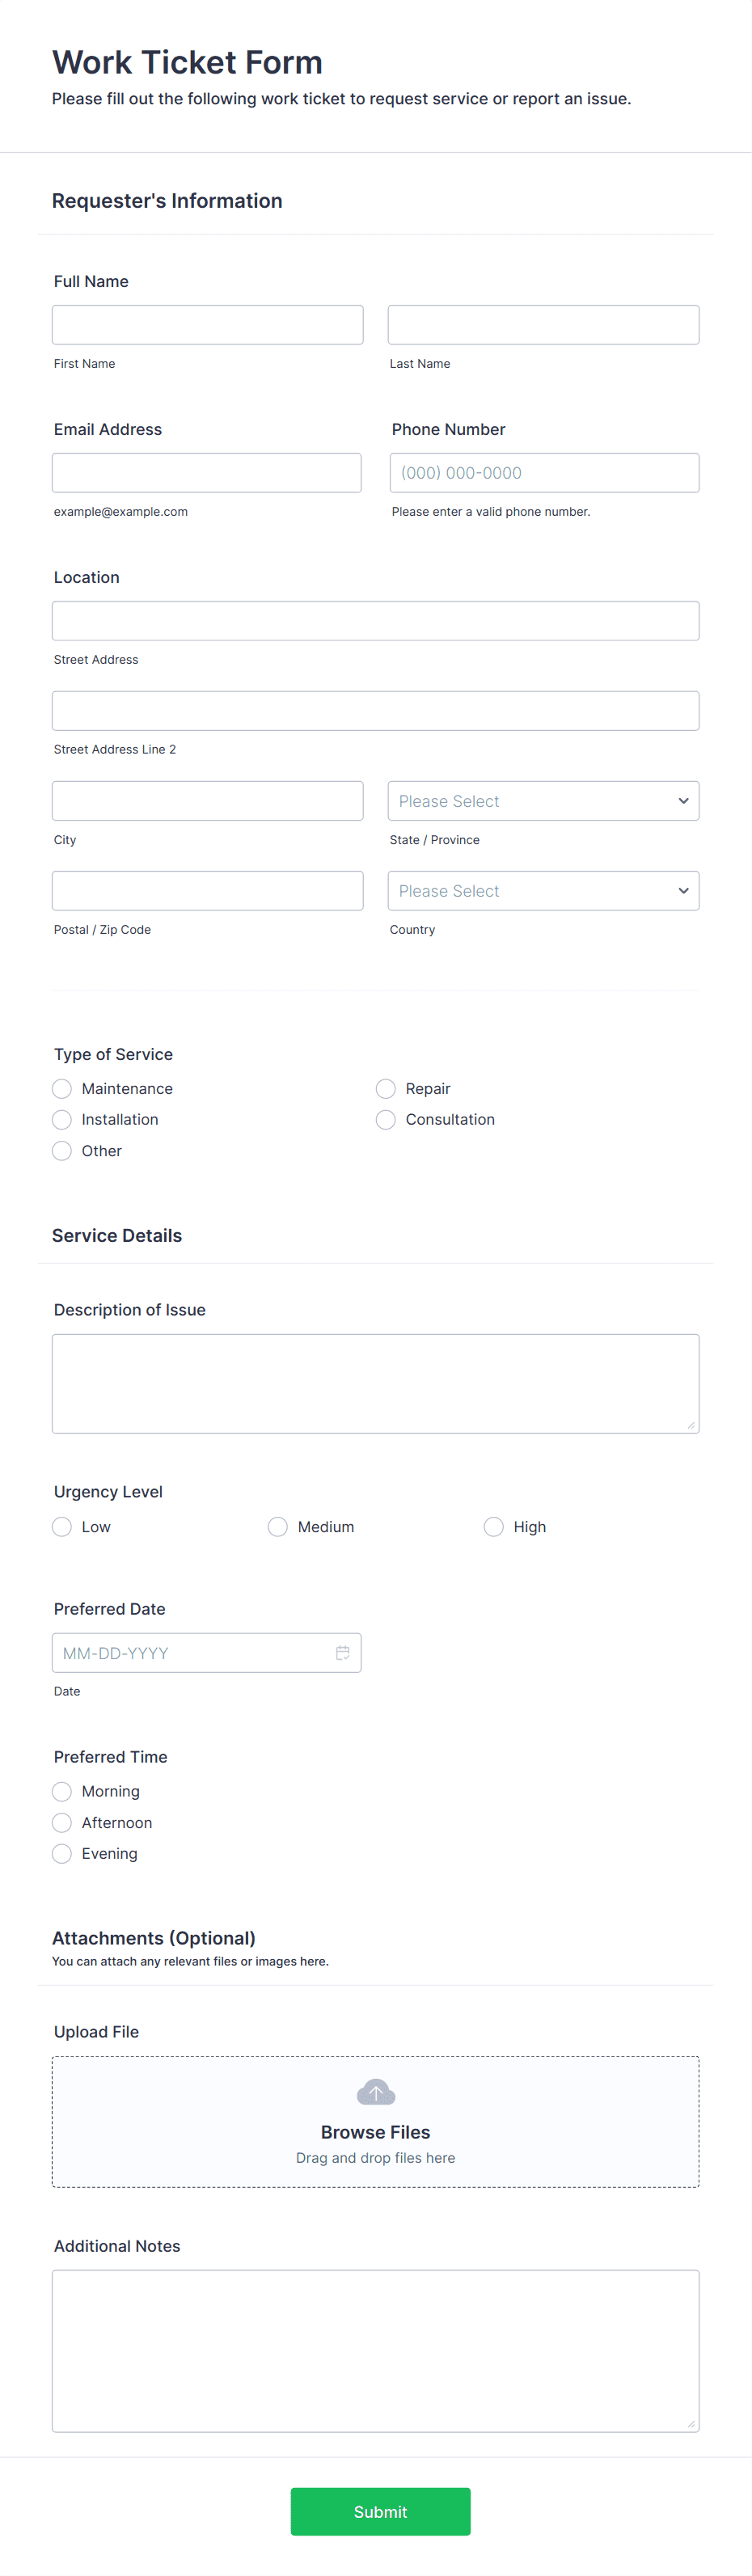Set Urgency Level to High
The height and width of the screenshot is (2576, 752).
pyautogui.click(x=493, y=1526)
